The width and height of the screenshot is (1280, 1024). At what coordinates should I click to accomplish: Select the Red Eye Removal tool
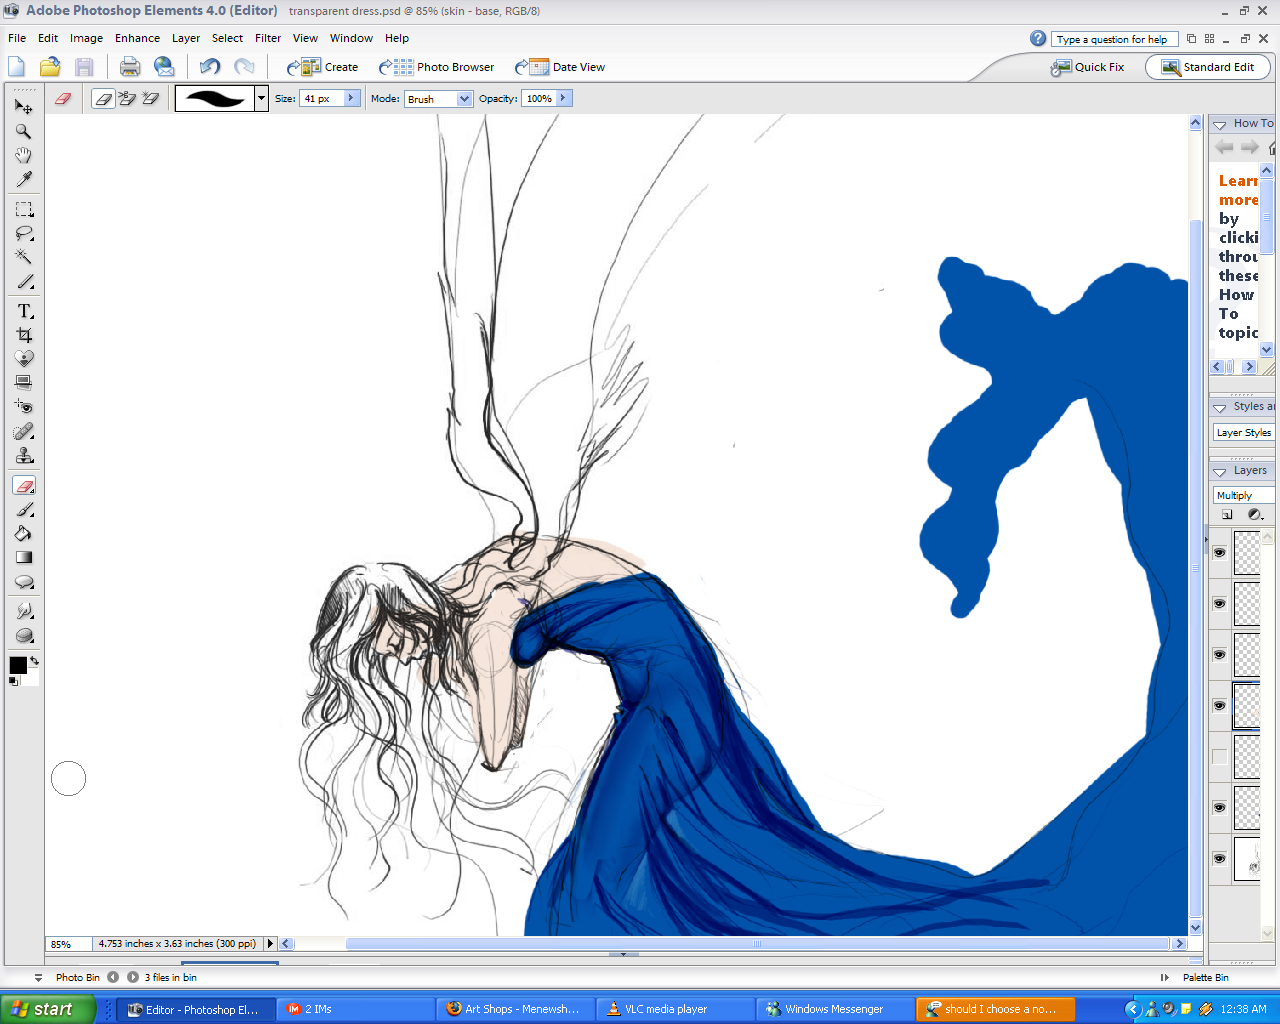pos(24,407)
